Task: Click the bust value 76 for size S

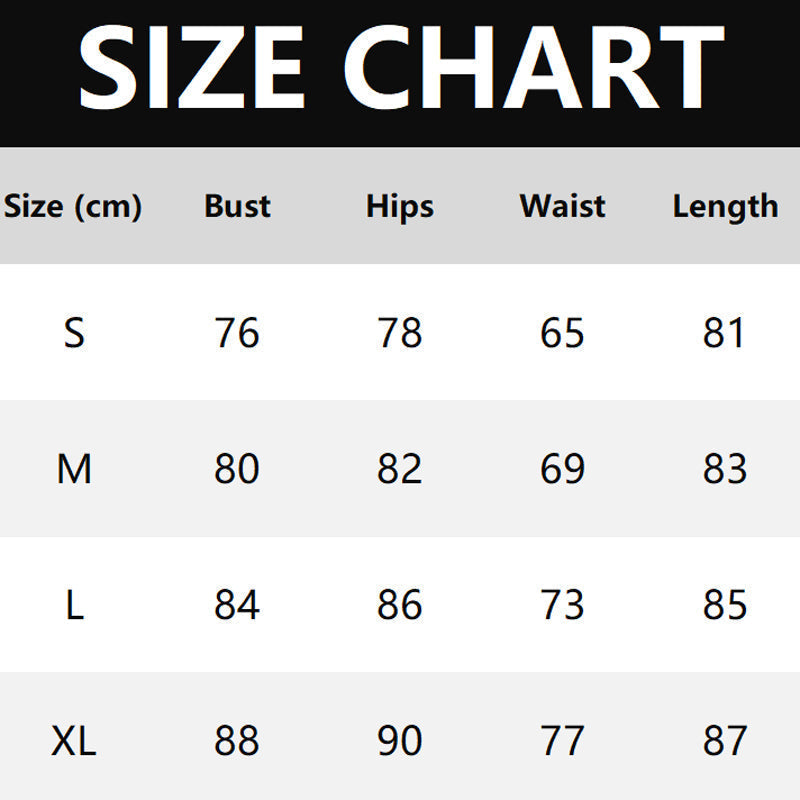Action: point(237,332)
